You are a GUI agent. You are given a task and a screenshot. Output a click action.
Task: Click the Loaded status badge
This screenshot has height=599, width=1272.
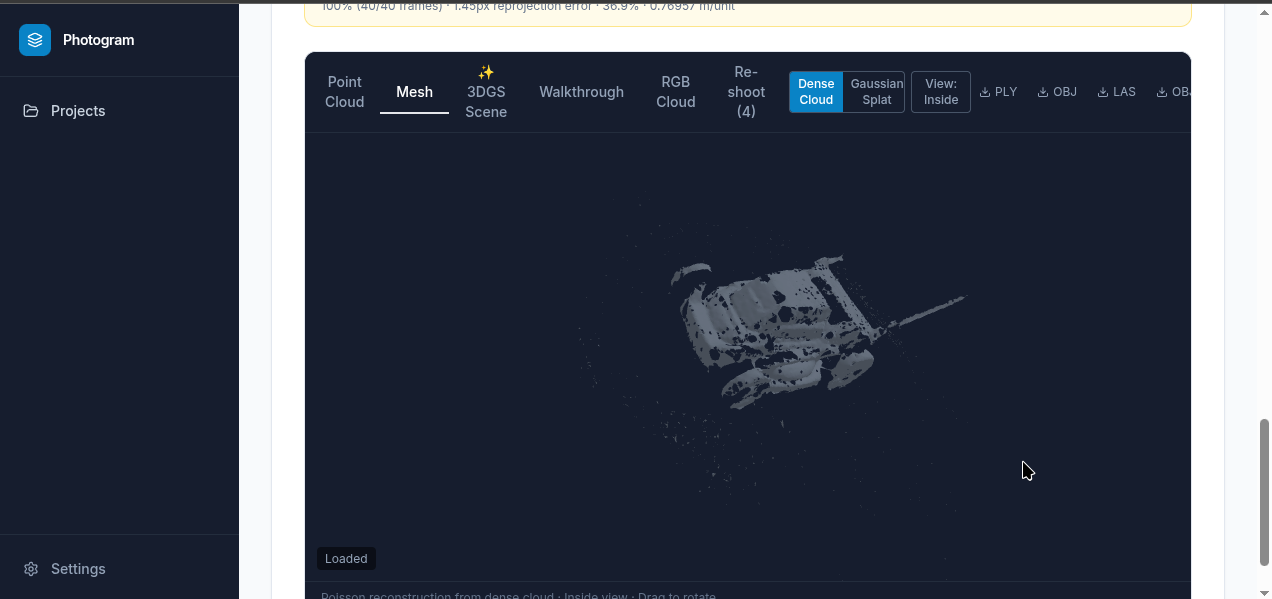tap(346, 559)
